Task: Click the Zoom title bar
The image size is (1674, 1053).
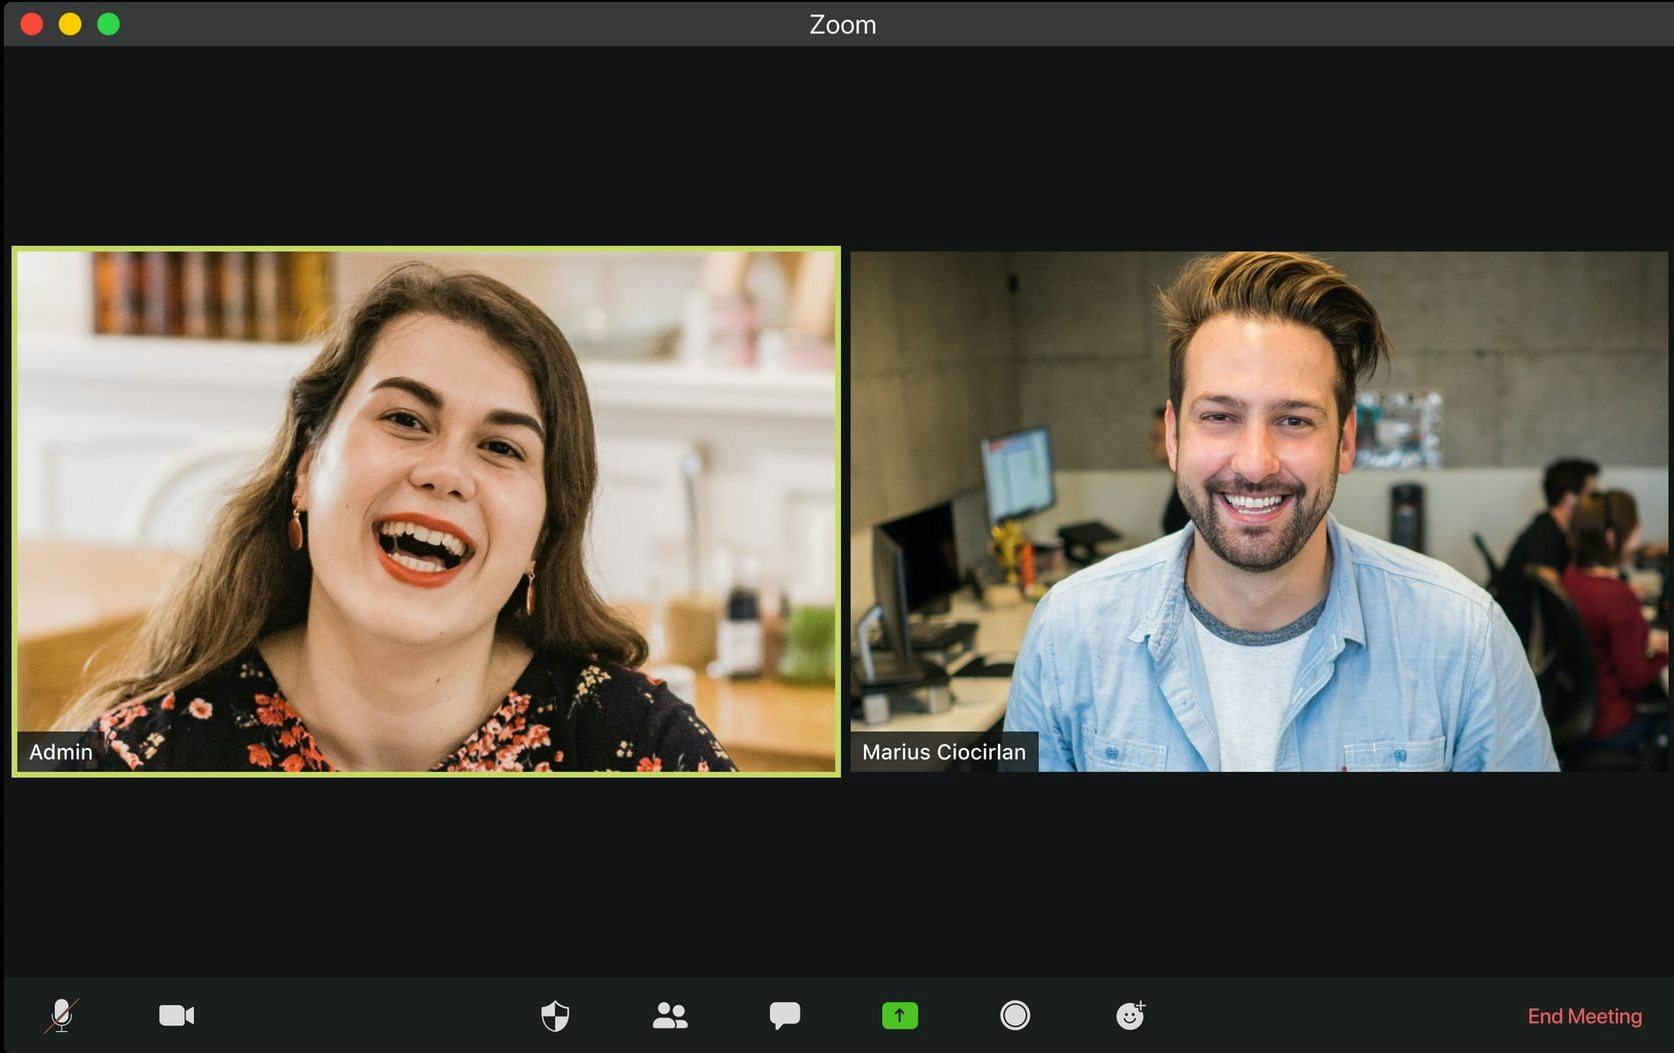Action: pyautogui.click(x=841, y=24)
